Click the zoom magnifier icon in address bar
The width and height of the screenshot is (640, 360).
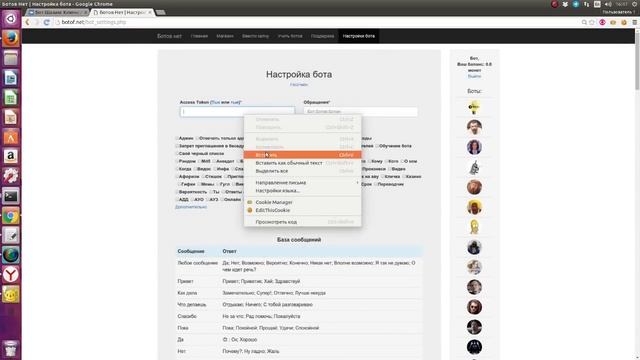[x=584, y=22]
